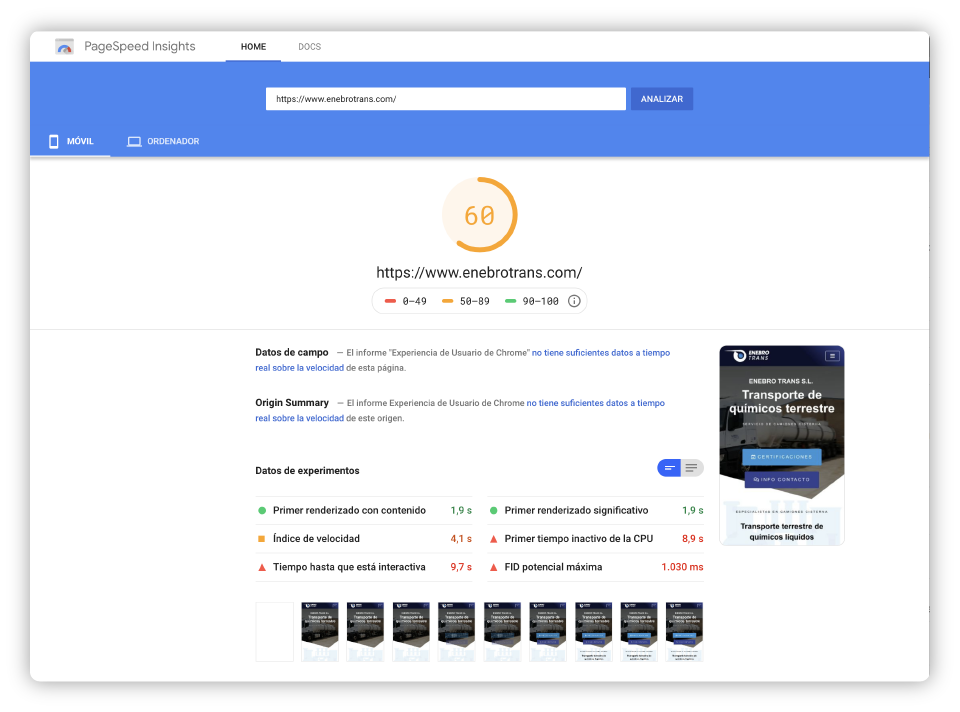Click the orange square beside Índice de velocidad
The width and height of the screenshot is (960, 712).
261,539
